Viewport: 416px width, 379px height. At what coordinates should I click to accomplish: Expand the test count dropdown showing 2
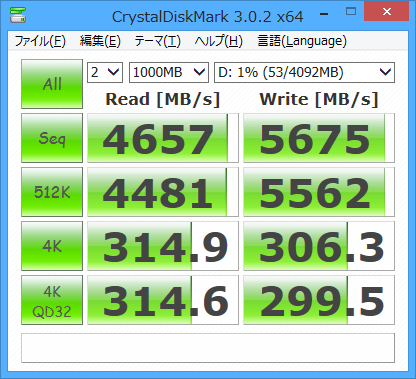pos(105,72)
